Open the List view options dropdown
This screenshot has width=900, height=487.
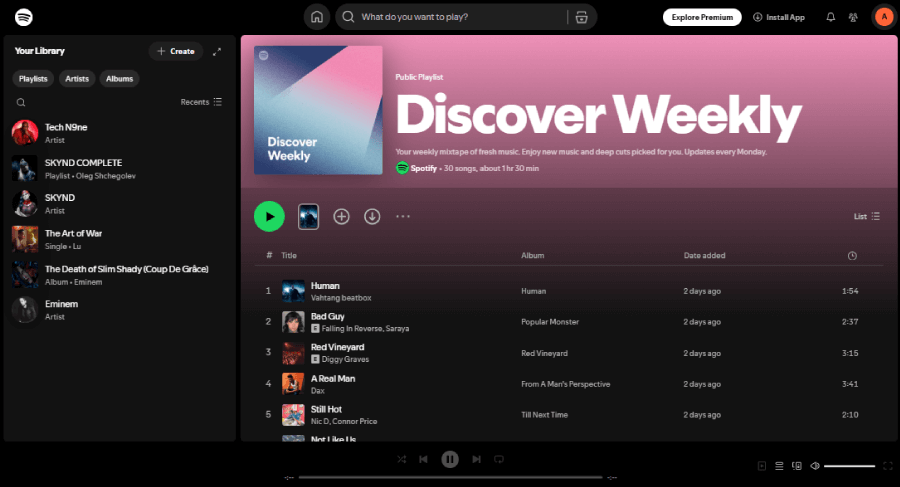click(x=867, y=217)
